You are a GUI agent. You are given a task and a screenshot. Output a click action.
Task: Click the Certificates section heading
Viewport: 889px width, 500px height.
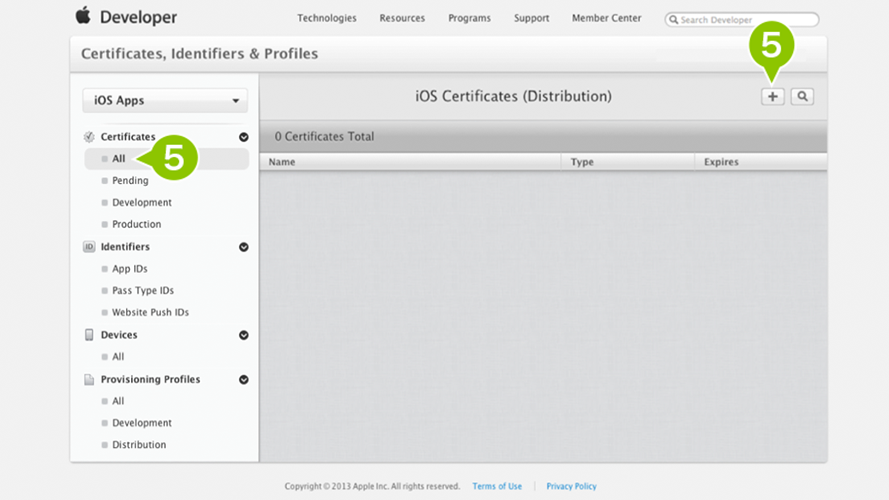pyautogui.click(x=128, y=137)
